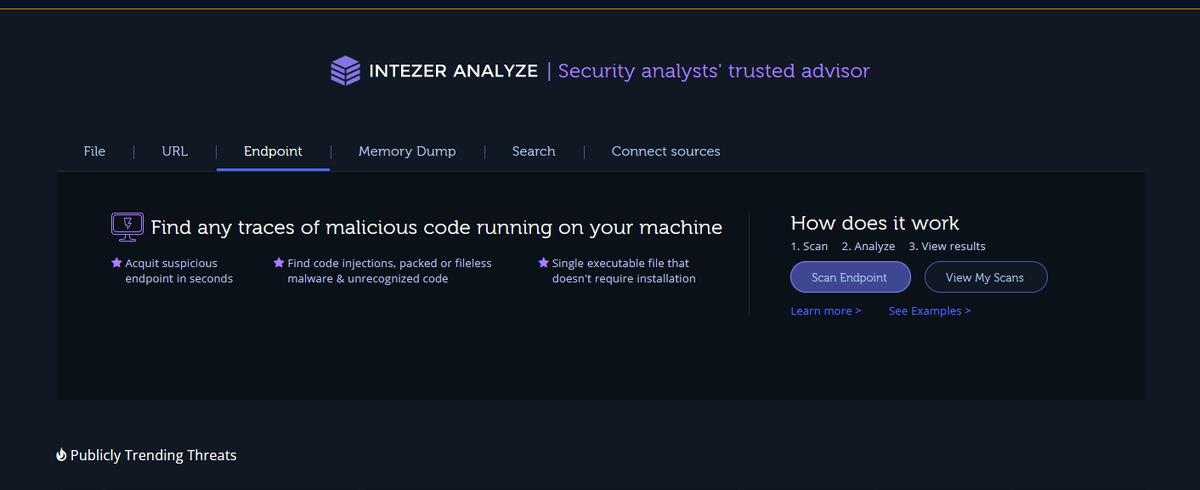The height and width of the screenshot is (490, 1200).
Task: Open the See Examples link
Action: pyautogui.click(x=930, y=311)
